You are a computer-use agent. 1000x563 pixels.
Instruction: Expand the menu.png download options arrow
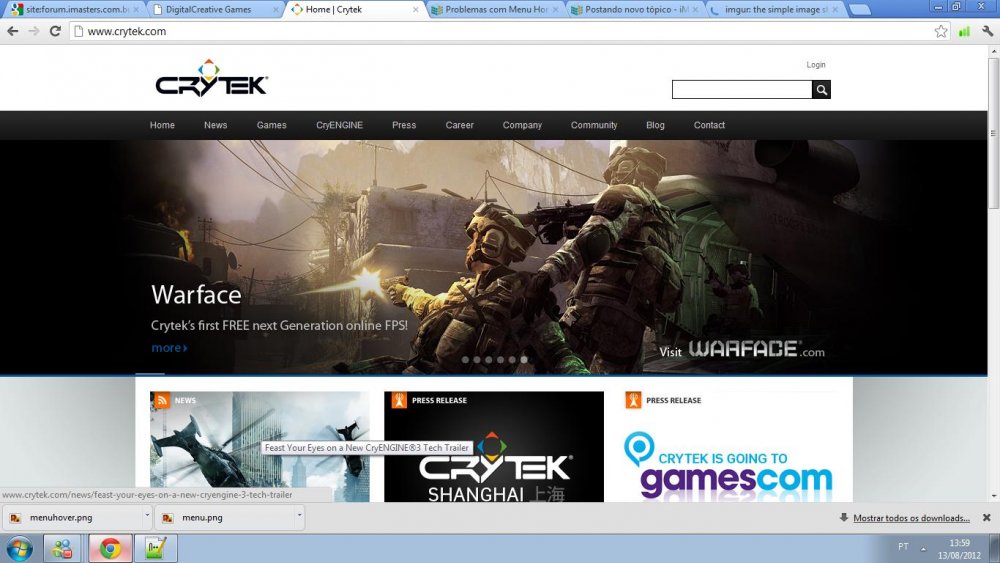(x=299, y=518)
